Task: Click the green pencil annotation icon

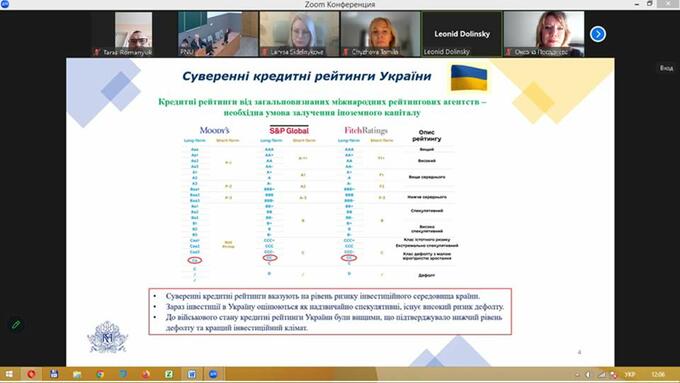Action: pyautogui.click(x=16, y=324)
